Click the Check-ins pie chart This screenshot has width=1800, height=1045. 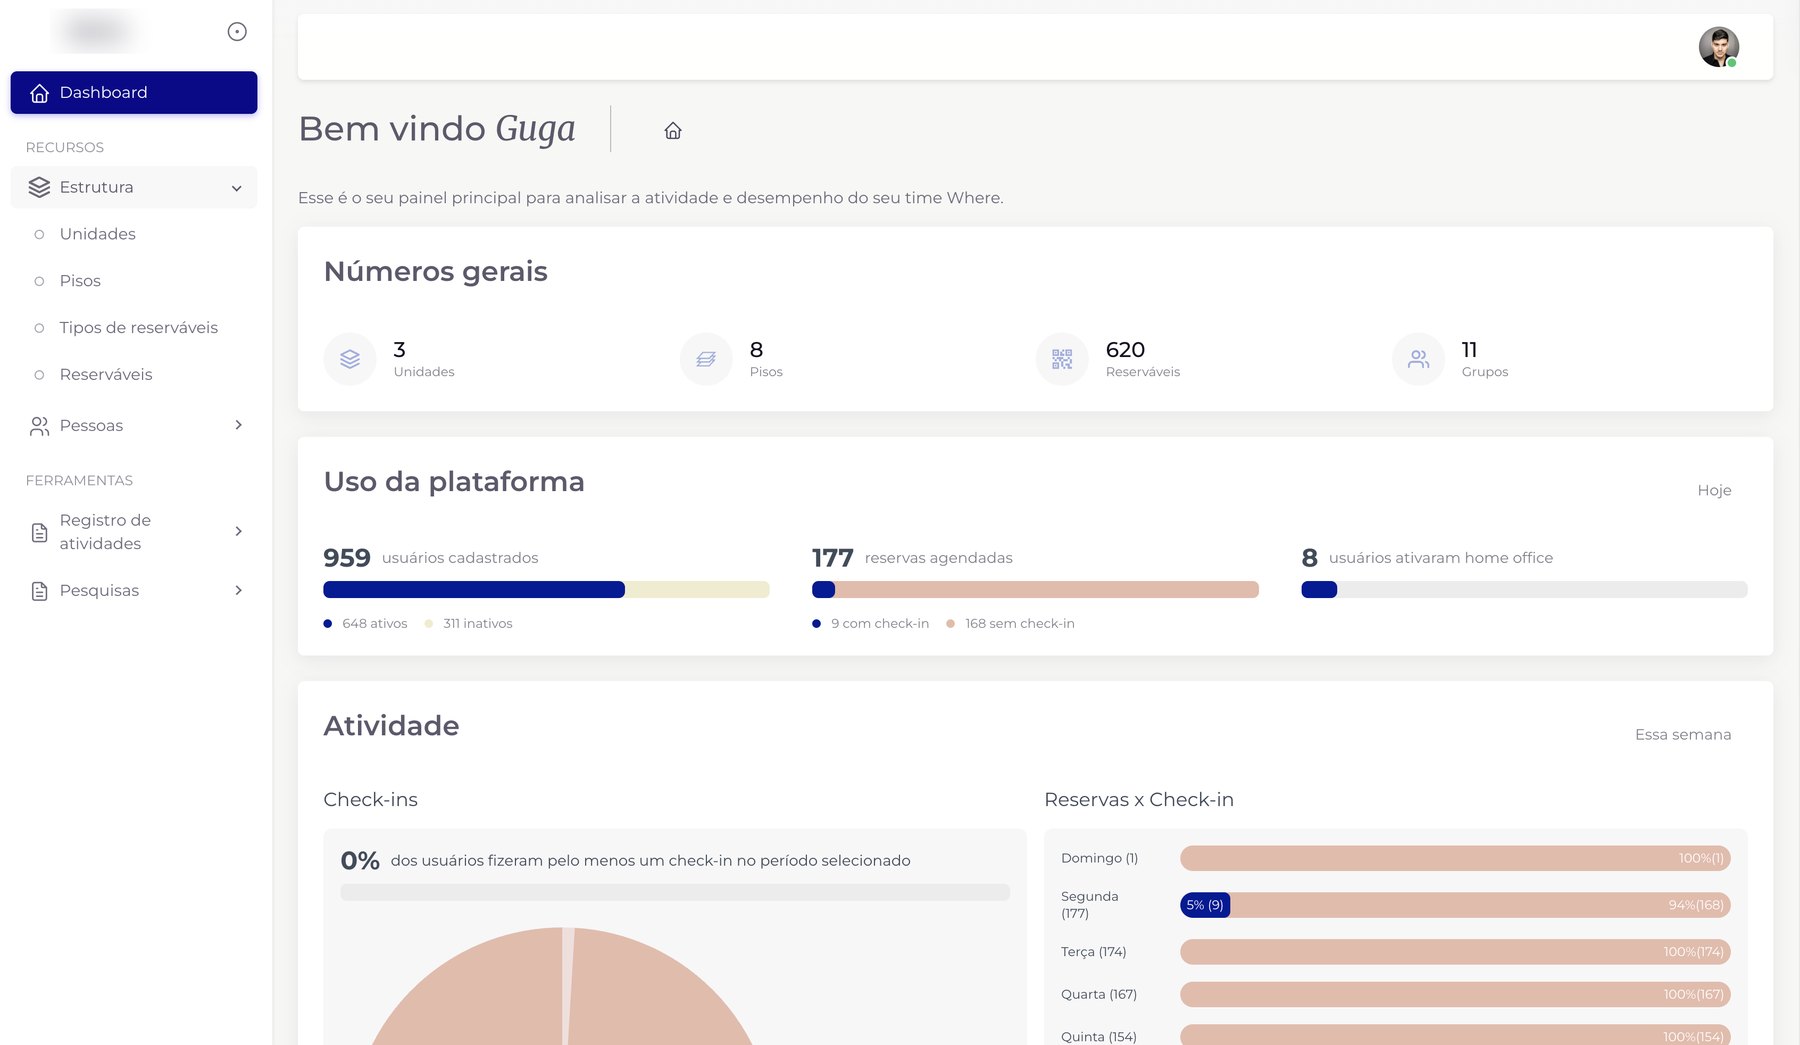[562, 987]
